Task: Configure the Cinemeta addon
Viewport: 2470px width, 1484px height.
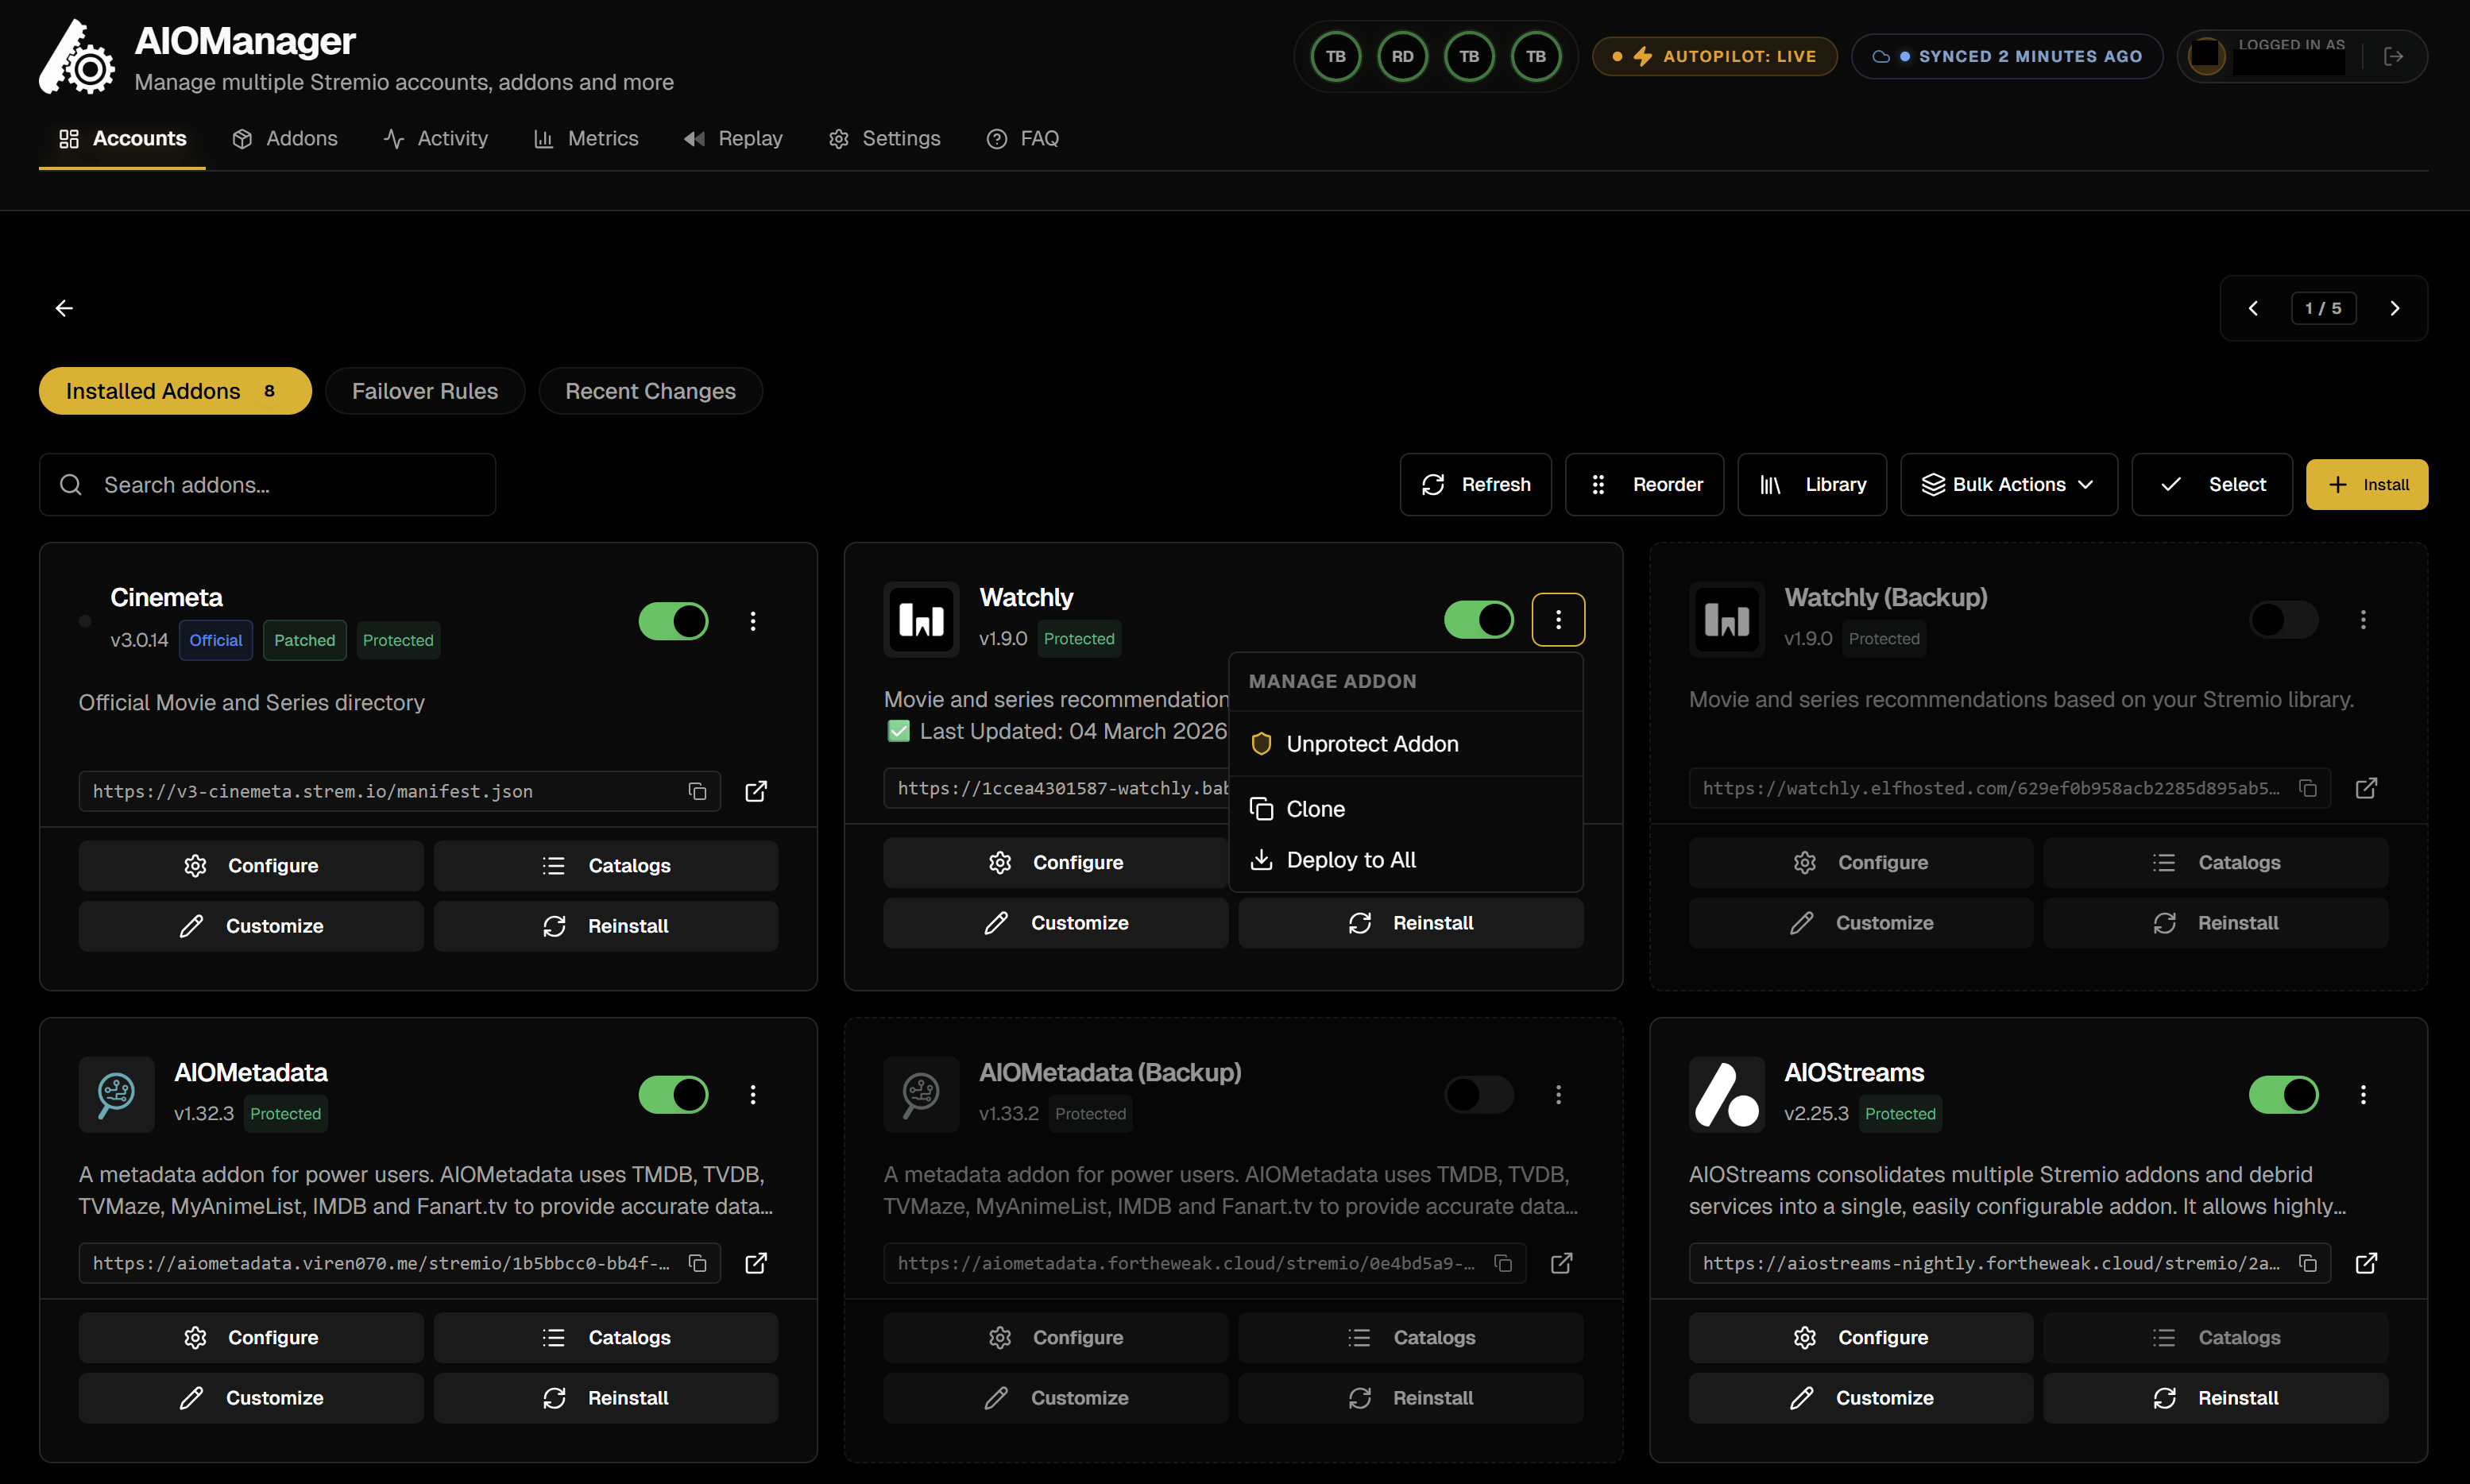Action: pos(251,865)
